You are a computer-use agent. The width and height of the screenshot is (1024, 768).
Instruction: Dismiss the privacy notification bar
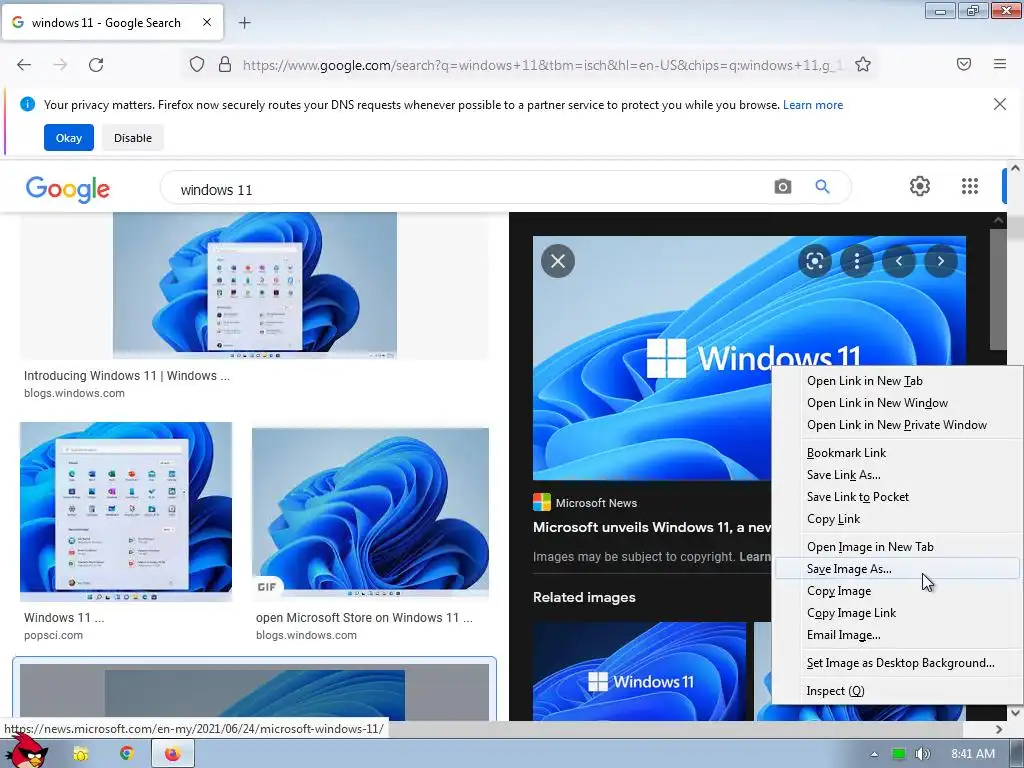coord(1000,104)
